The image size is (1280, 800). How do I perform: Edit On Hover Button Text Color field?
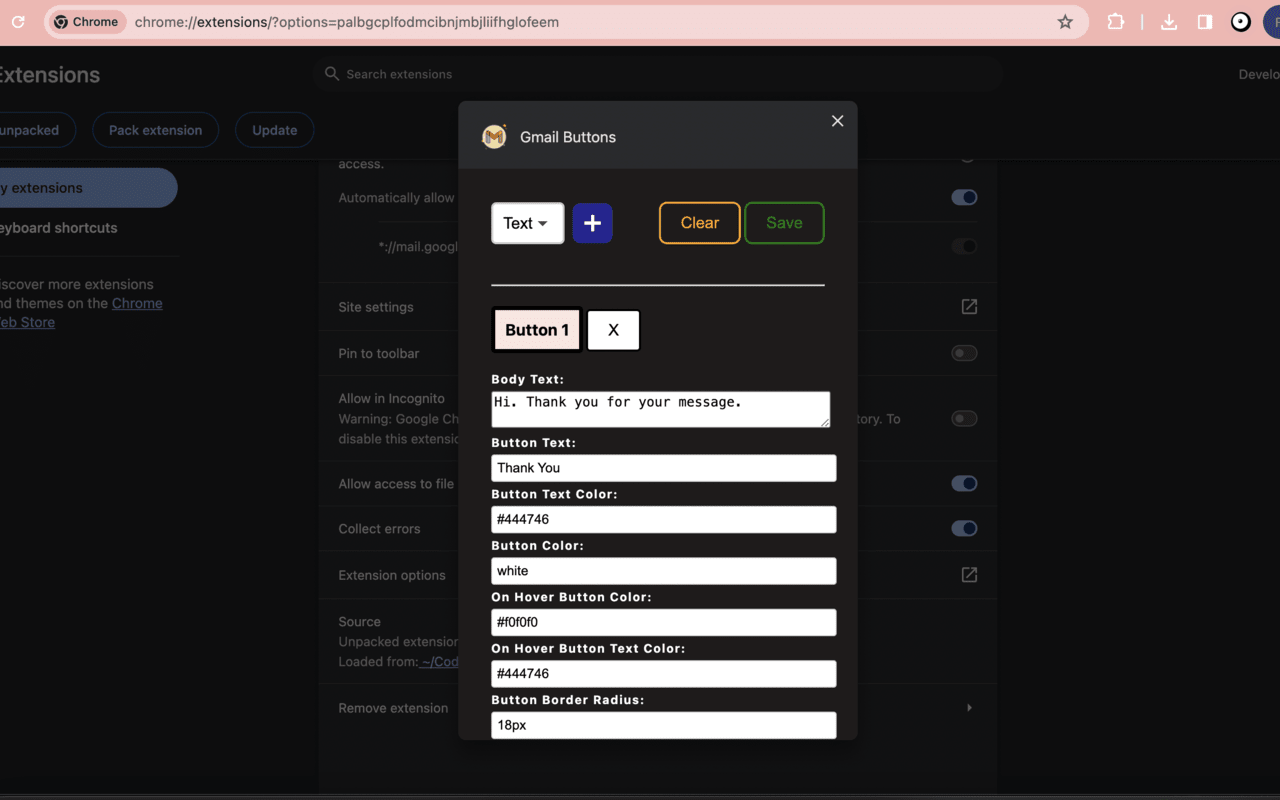tap(664, 674)
